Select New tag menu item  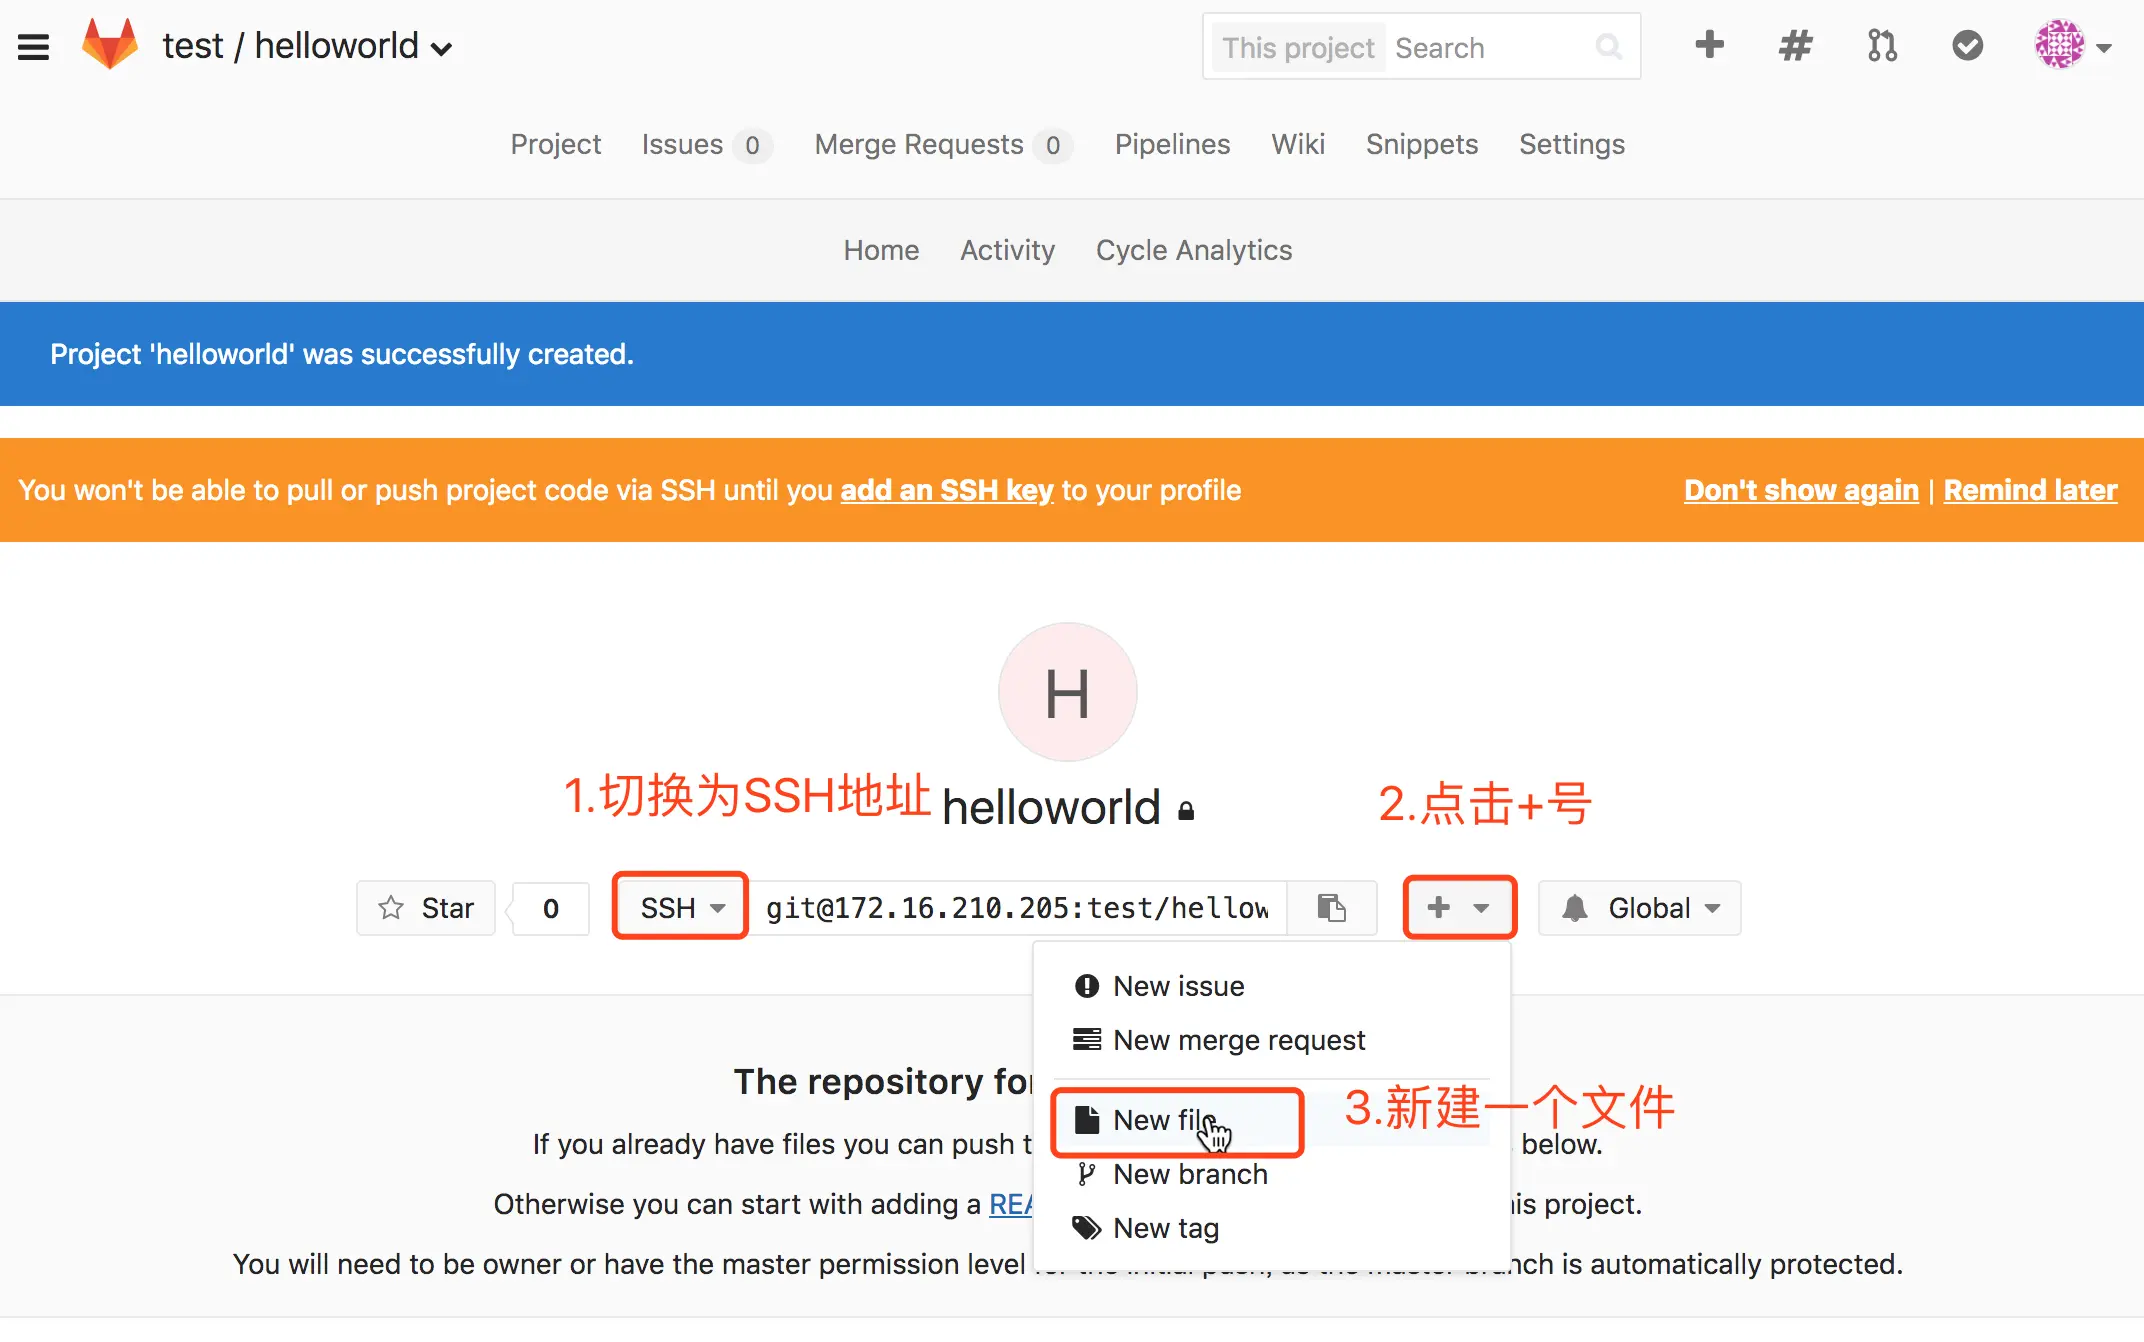pos(1165,1228)
